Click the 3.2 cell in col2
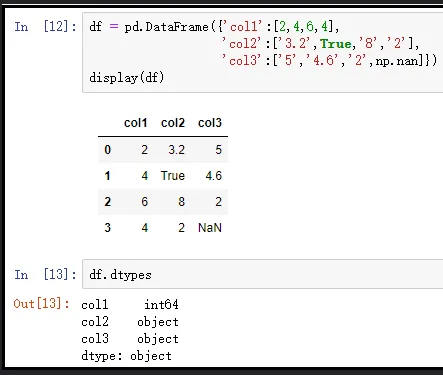 176,150
